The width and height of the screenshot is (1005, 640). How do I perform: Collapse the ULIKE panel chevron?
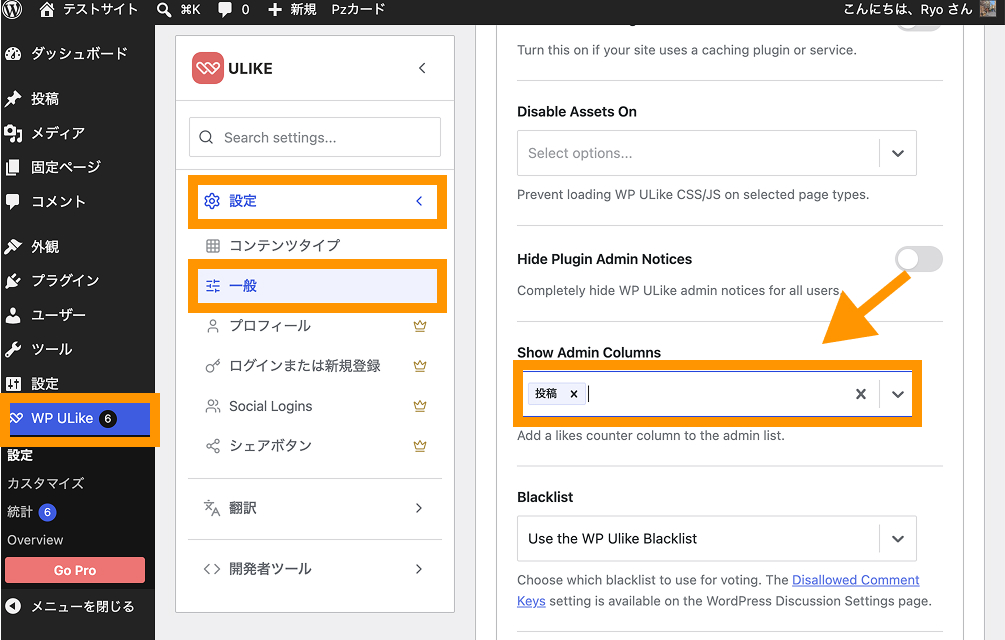(x=422, y=68)
